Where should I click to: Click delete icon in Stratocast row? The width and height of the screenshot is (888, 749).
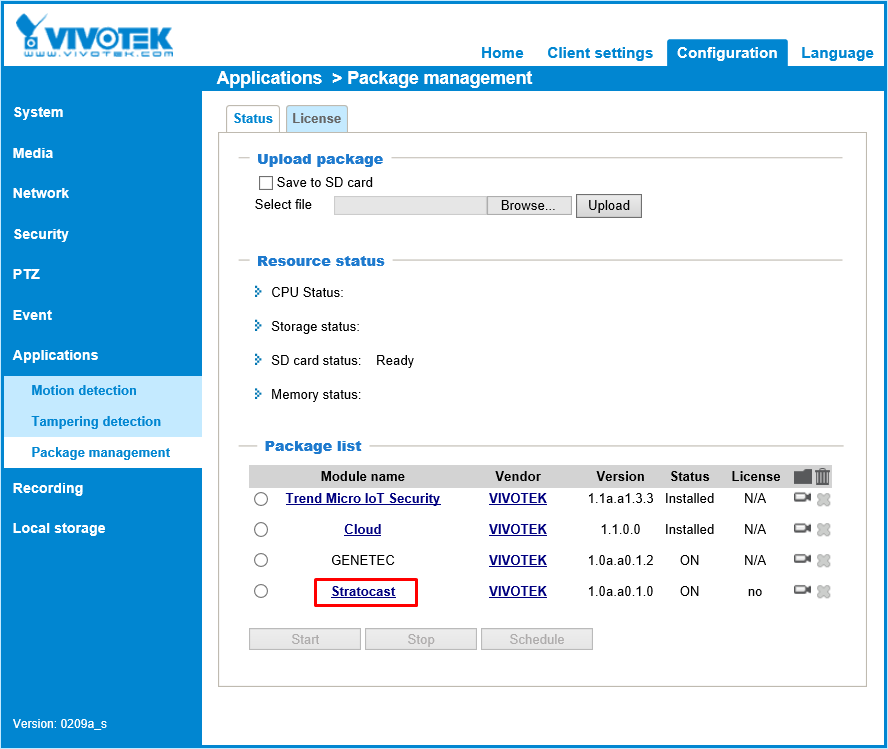(823, 592)
